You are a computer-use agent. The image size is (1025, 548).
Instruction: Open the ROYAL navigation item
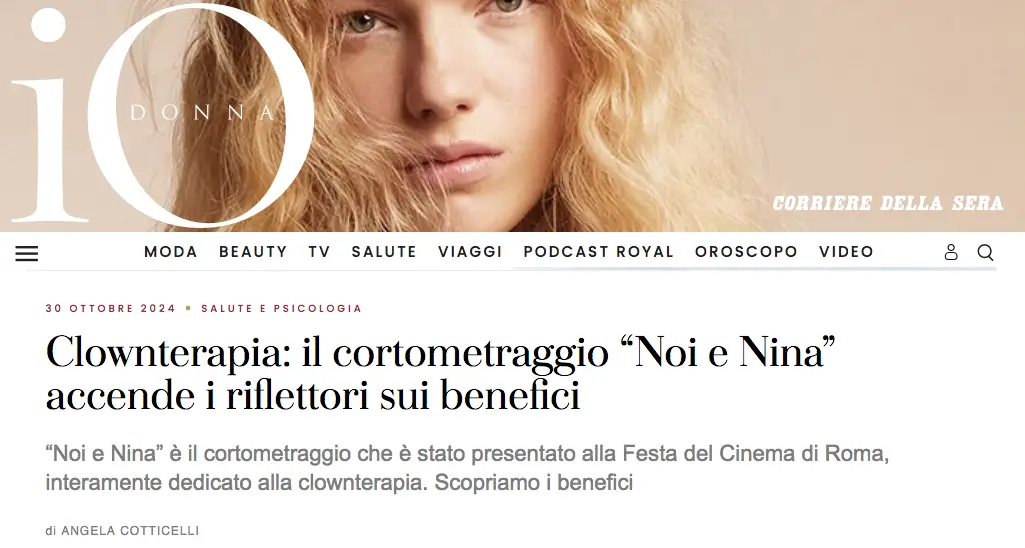pyautogui.click(x=645, y=252)
